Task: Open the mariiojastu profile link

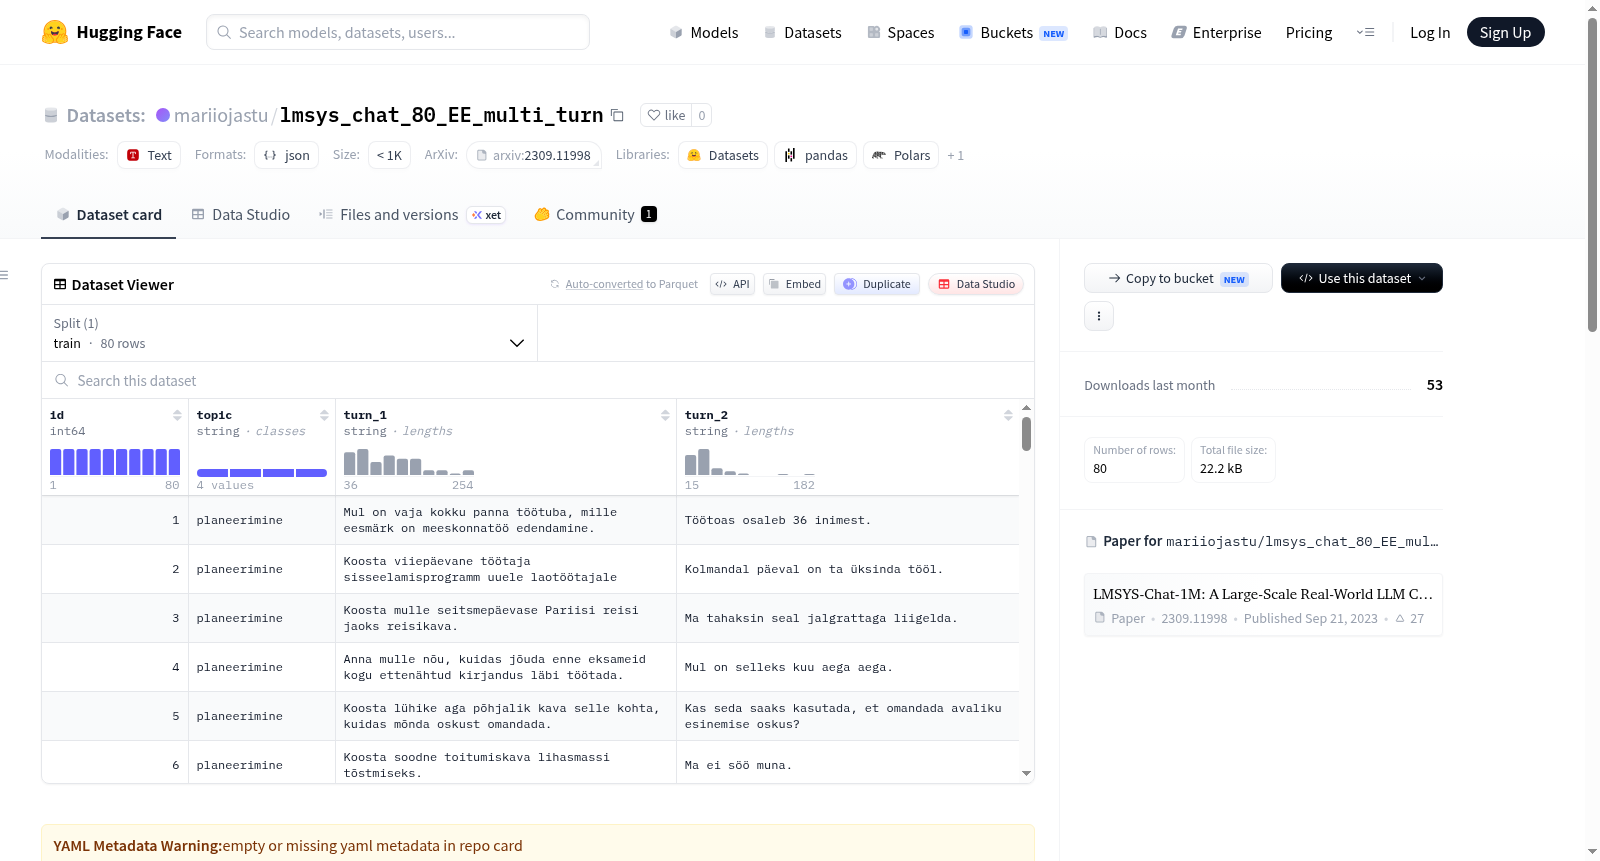Action: tap(220, 115)
